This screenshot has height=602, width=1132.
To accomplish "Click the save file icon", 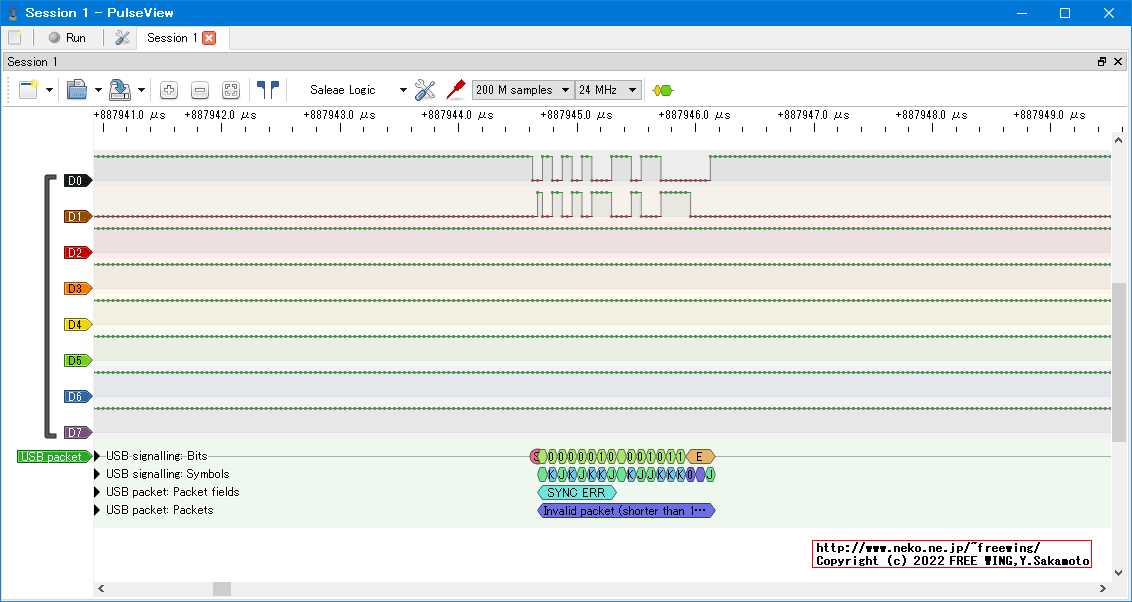I will coord(120,90).
